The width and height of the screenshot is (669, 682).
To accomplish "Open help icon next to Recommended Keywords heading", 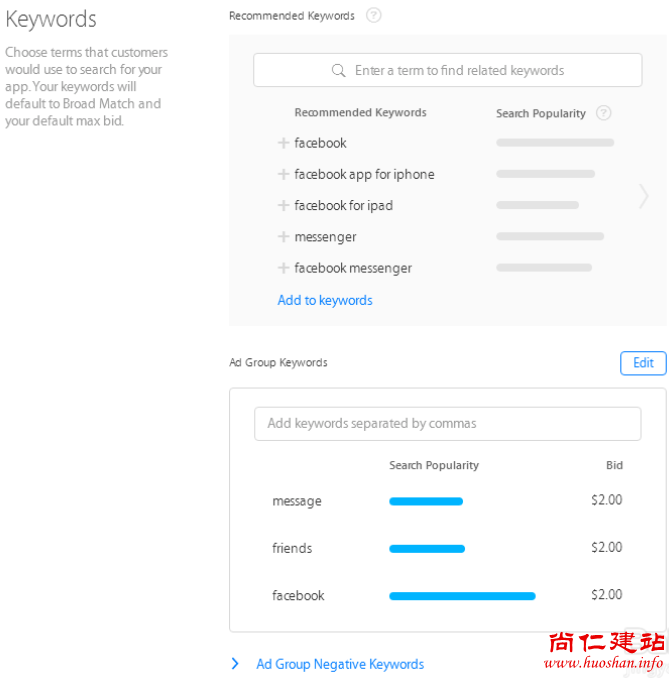I will (373, 15).
